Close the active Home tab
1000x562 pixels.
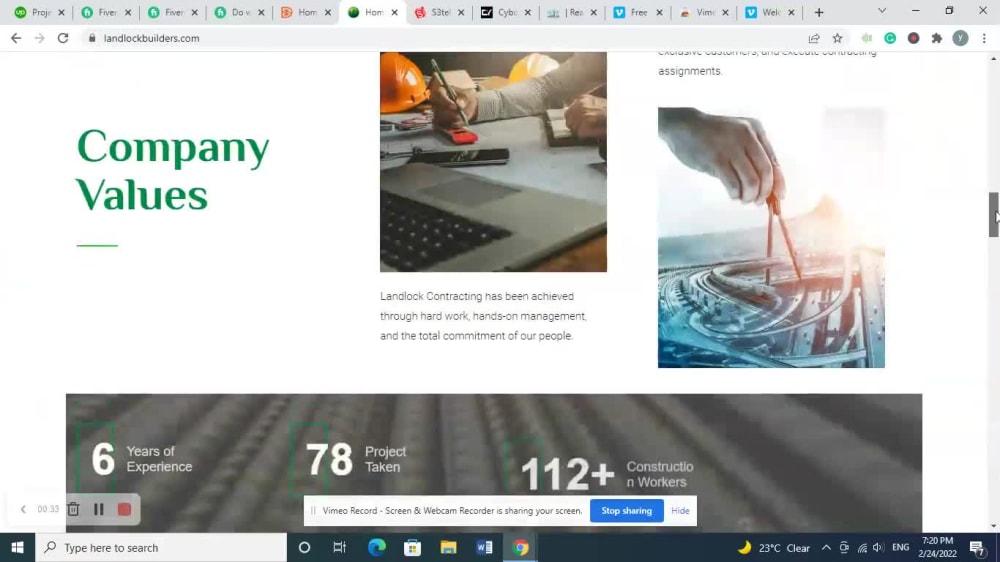(394, 12)
